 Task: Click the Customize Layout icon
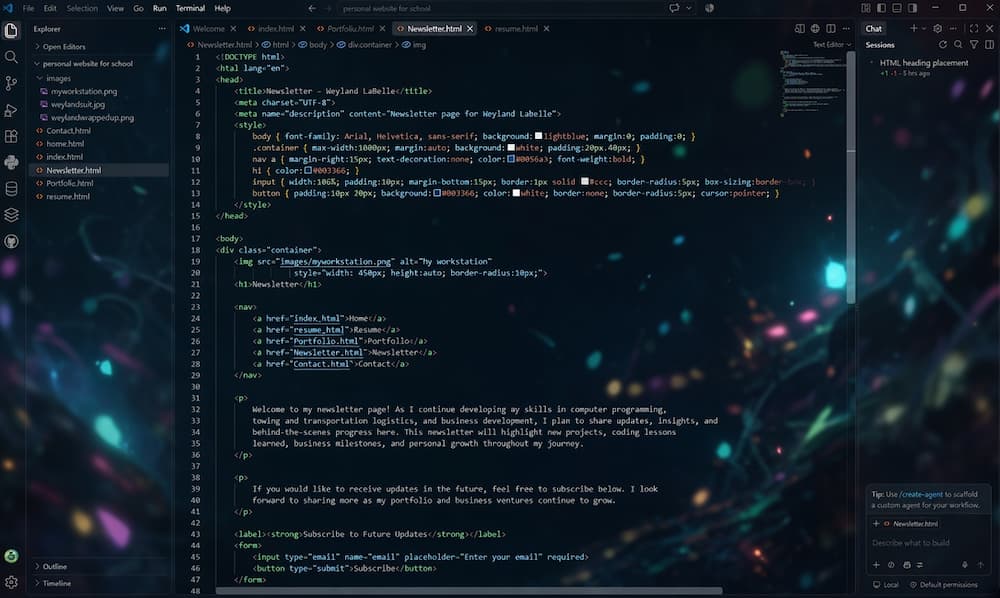tap(865, 8)
